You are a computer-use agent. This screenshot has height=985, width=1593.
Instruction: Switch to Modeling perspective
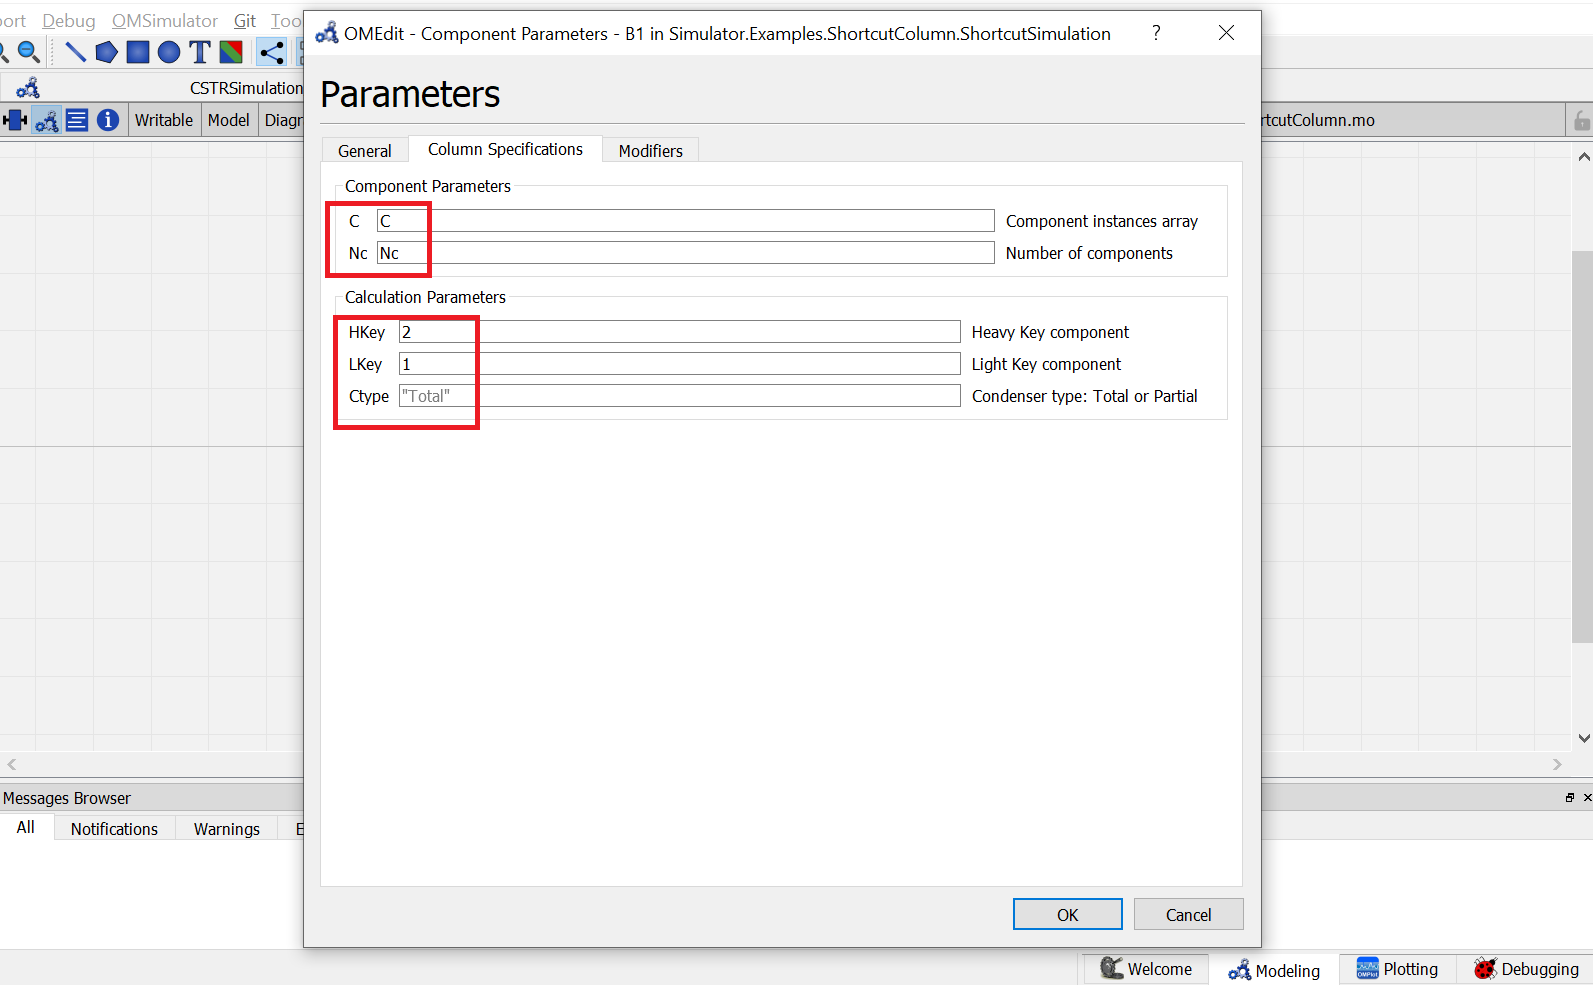(x=1274, y=970)
